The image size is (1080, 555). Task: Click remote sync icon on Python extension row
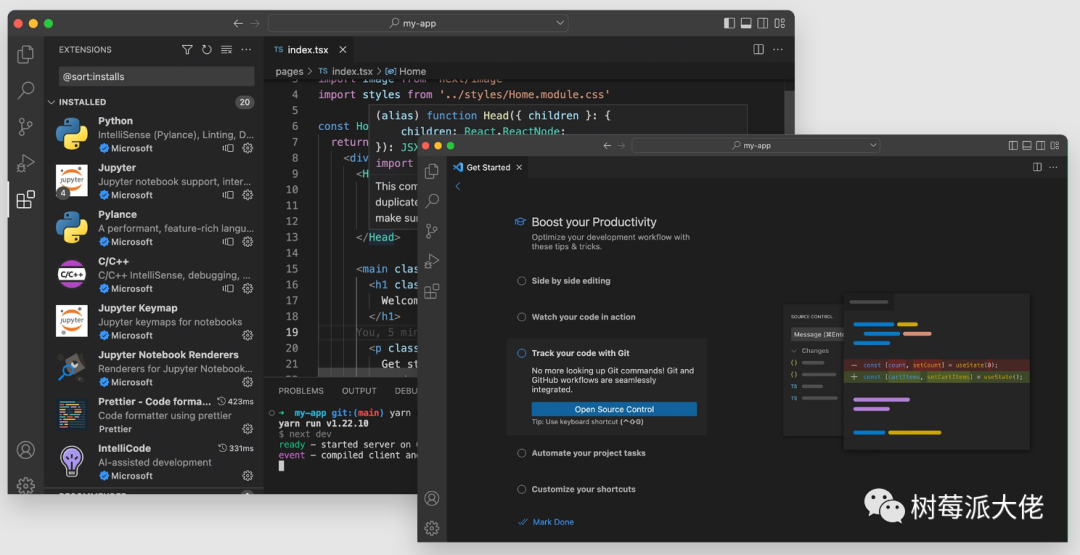[228, 148]
